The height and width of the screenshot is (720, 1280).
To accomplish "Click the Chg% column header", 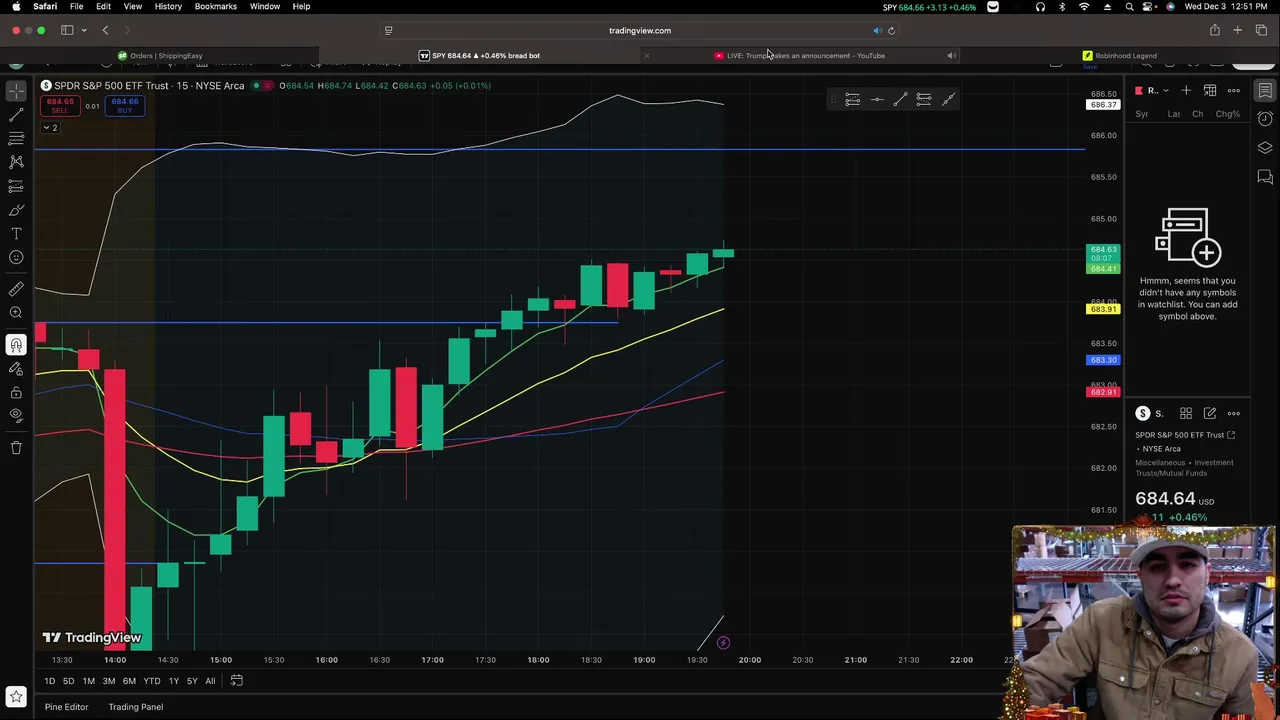I will [x=1227, y=114].
